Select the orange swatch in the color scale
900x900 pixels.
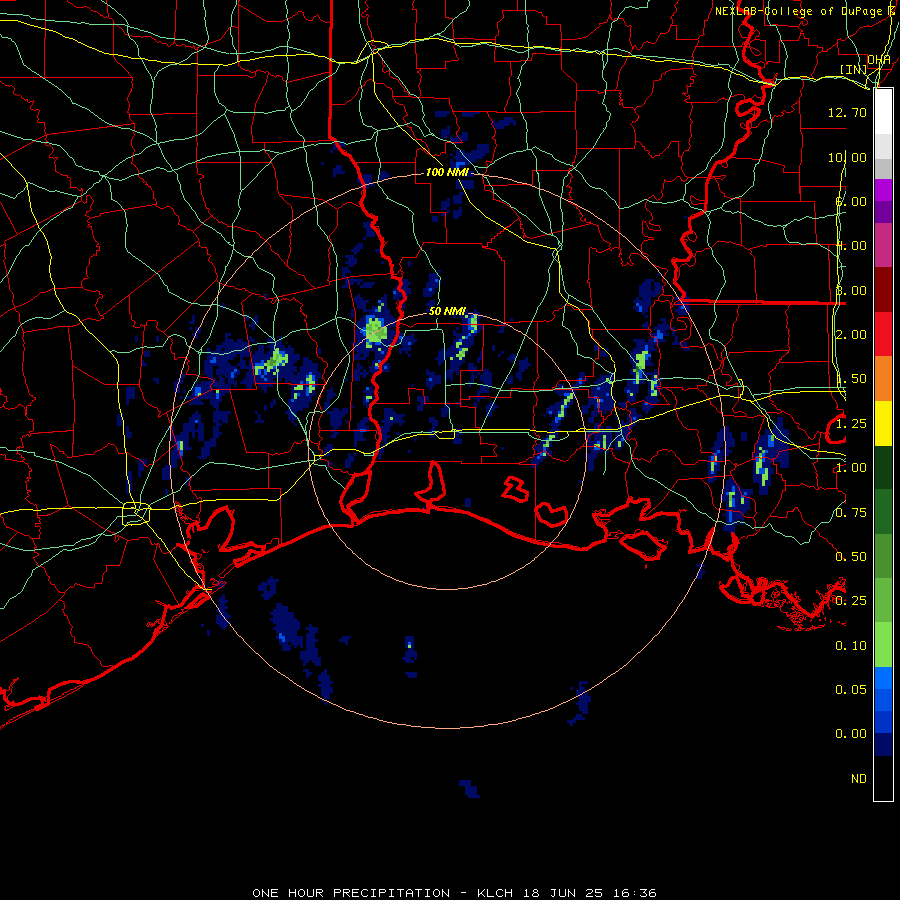click(883, 379)
